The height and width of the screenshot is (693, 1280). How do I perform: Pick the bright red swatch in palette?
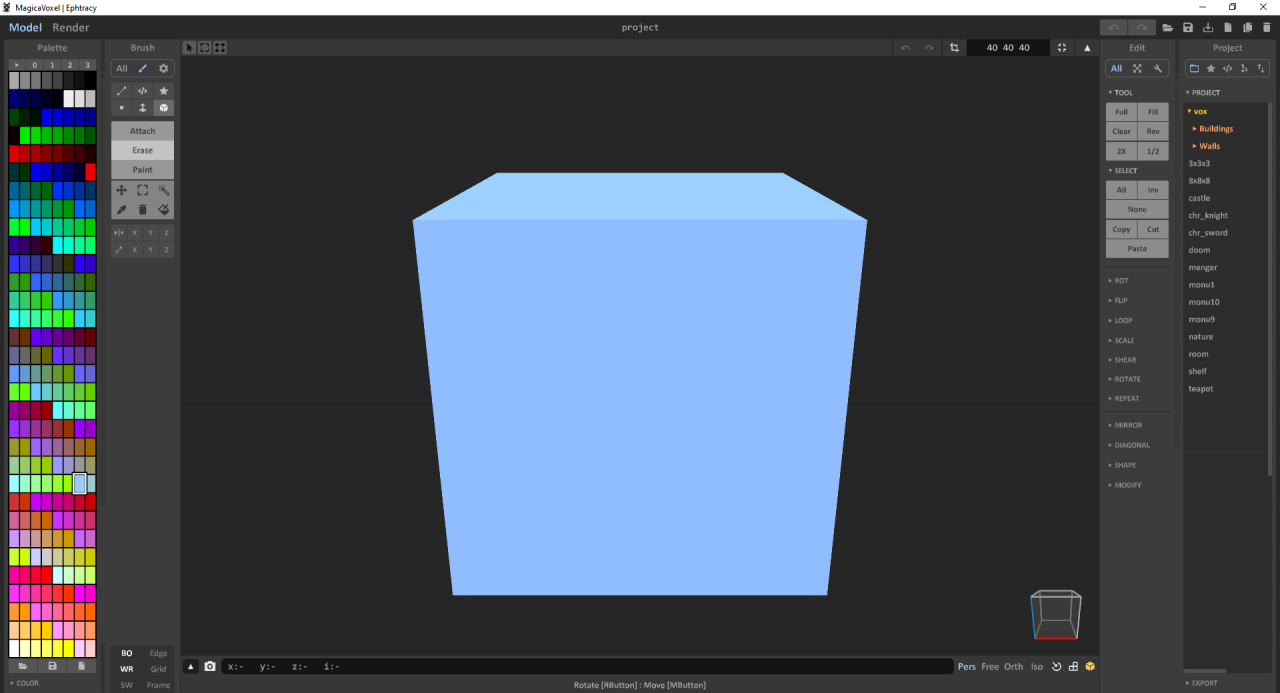coord(90,172)
